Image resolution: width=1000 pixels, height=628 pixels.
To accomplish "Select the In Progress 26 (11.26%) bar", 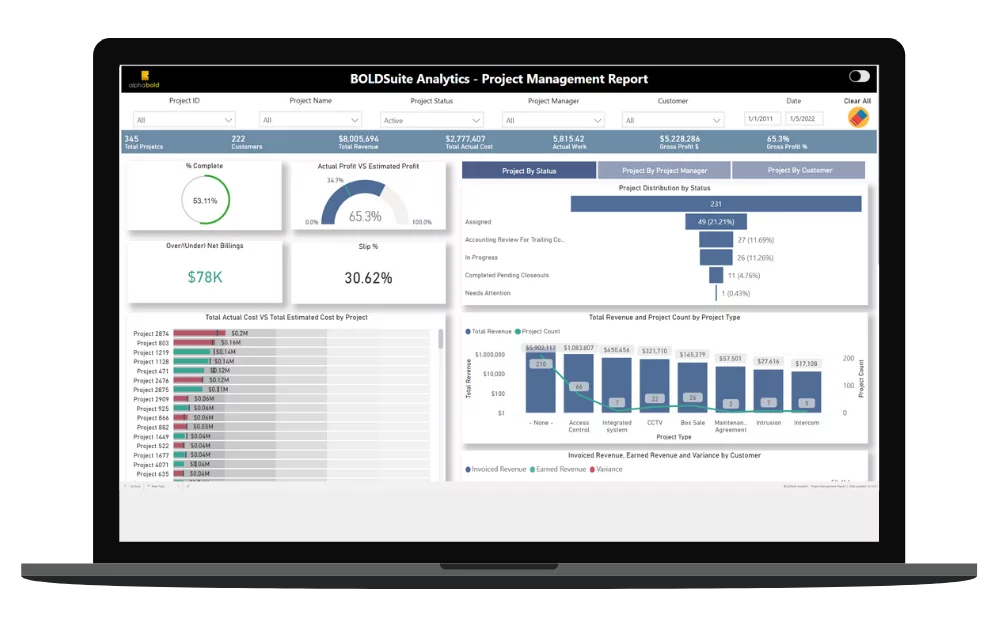I will 716,258.
